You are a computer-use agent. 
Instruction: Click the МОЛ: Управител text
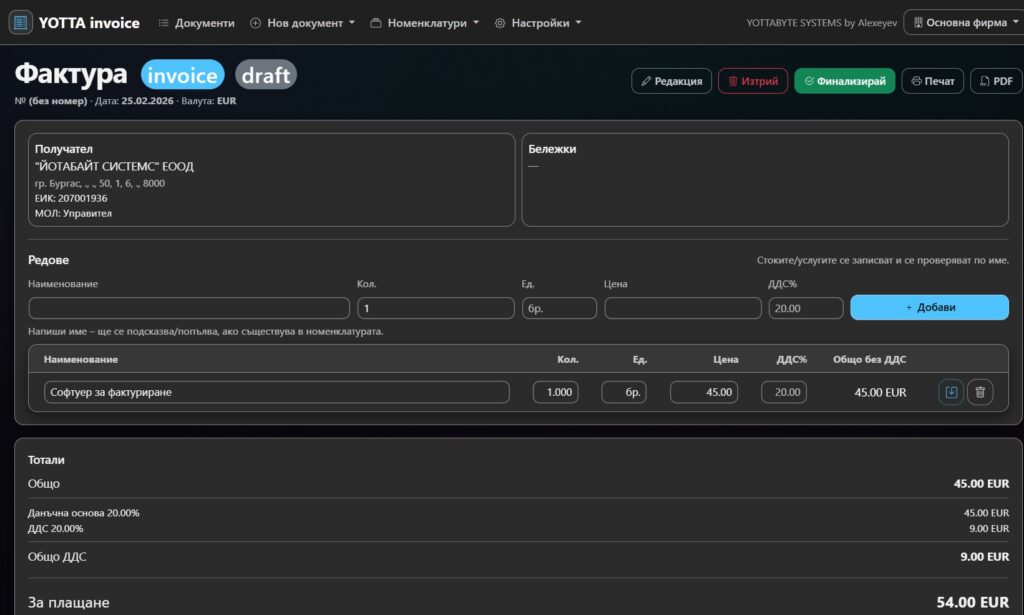tap(73, 213)
